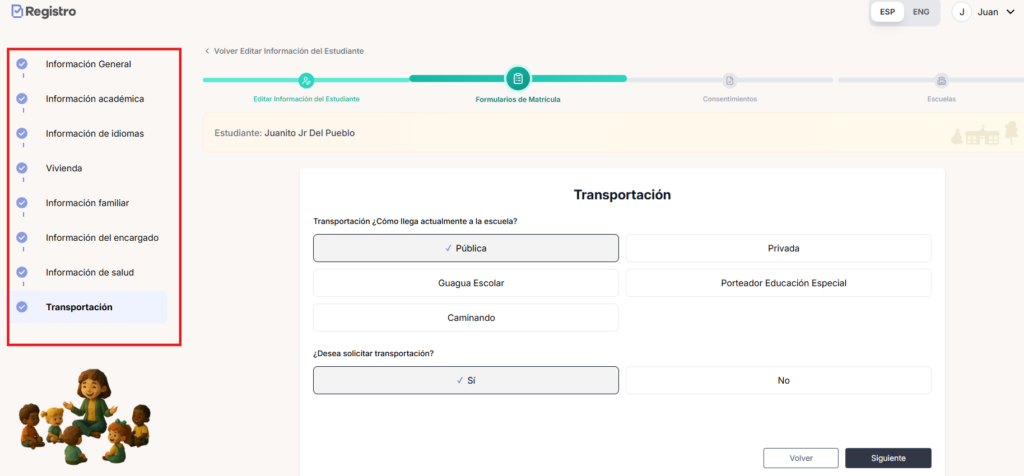Switch language to ENG
The width and height of the screenshot is (1024, 476).
tap(921, 12)
